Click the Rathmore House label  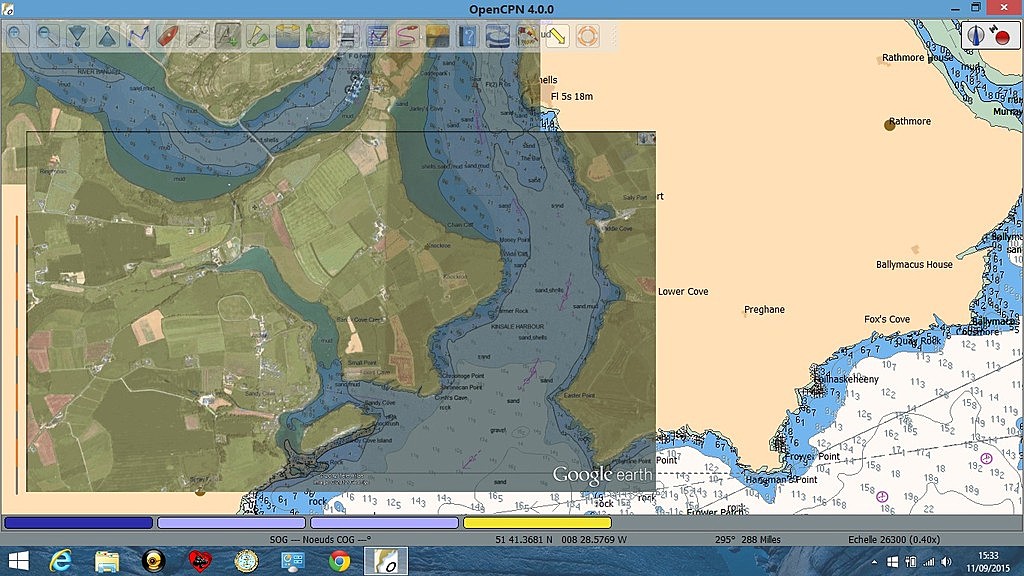(917, 57)
